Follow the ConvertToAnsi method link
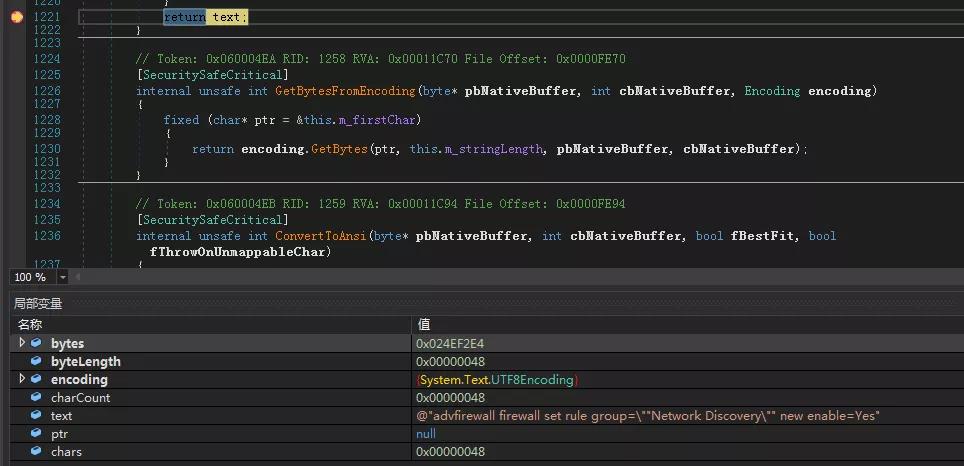The width and height of the screenshot is (964, 466). [x=320, y=236]
